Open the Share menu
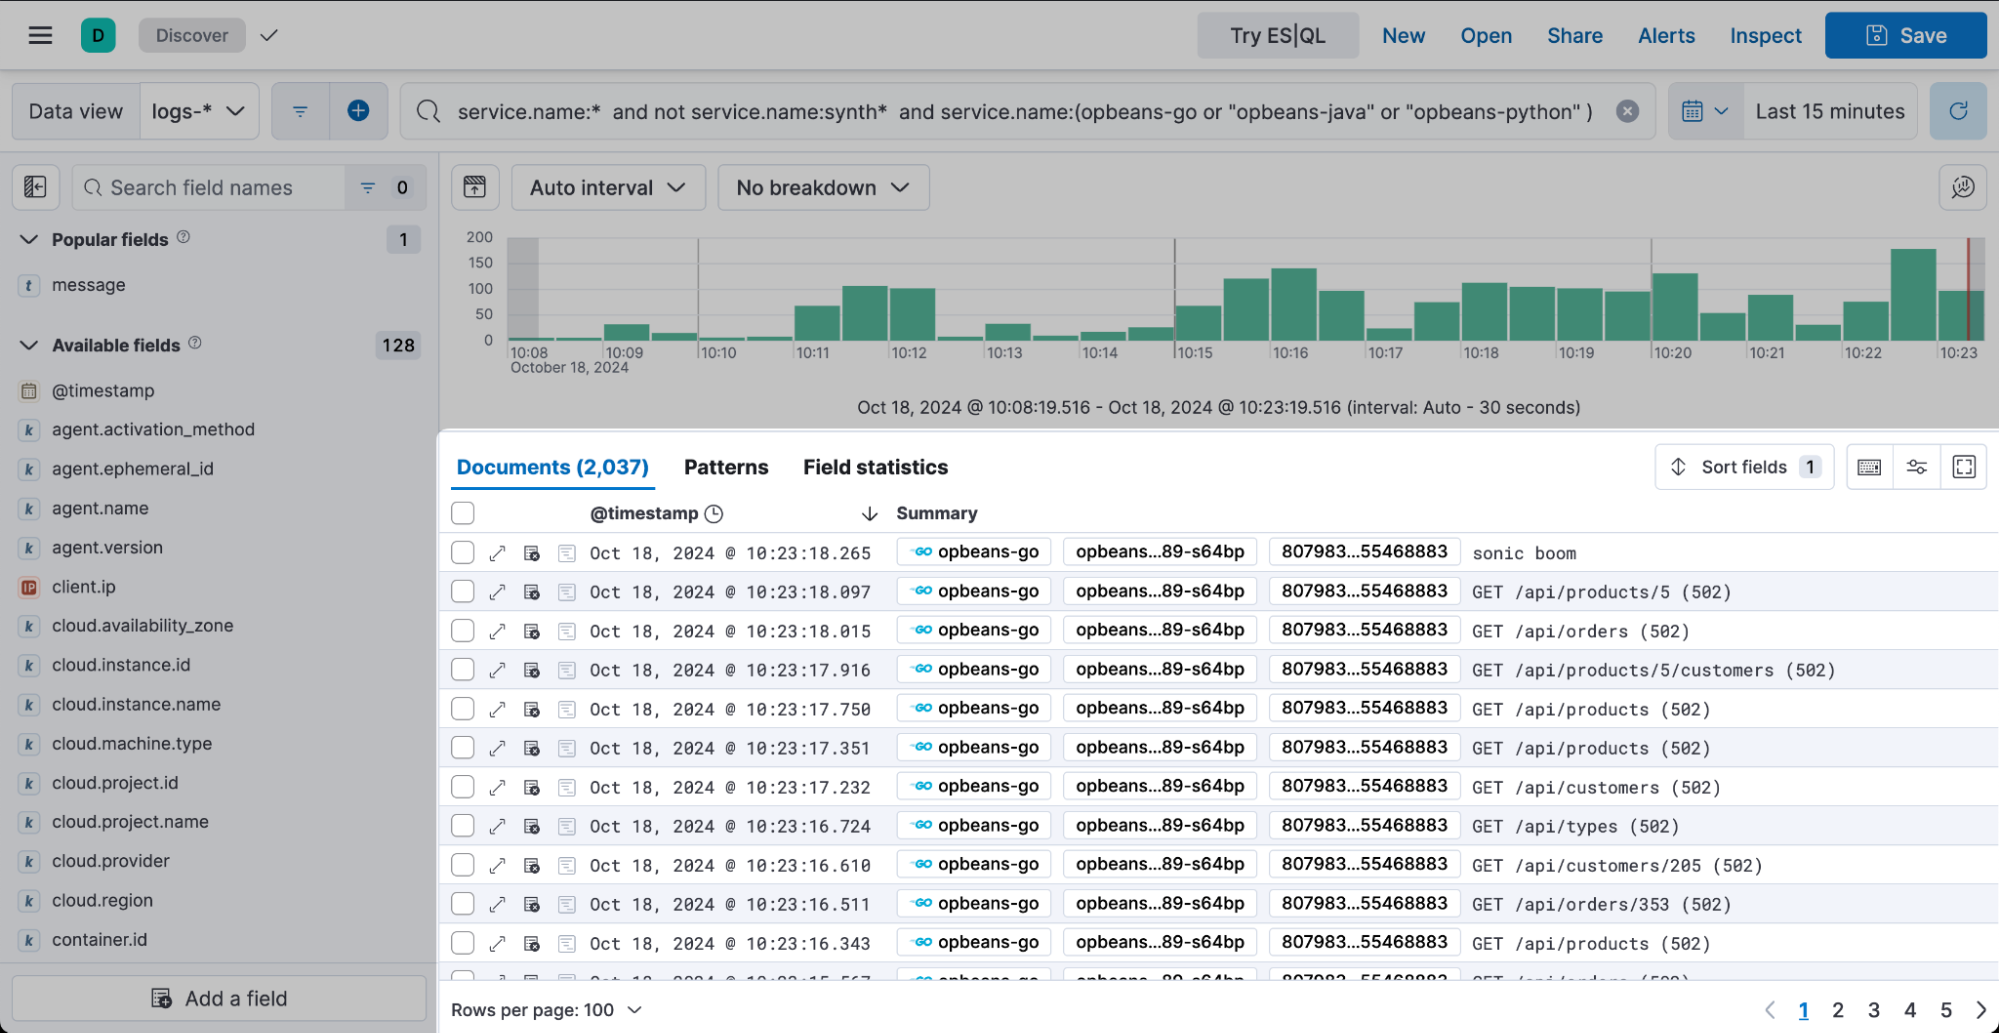 point(1575,36)
